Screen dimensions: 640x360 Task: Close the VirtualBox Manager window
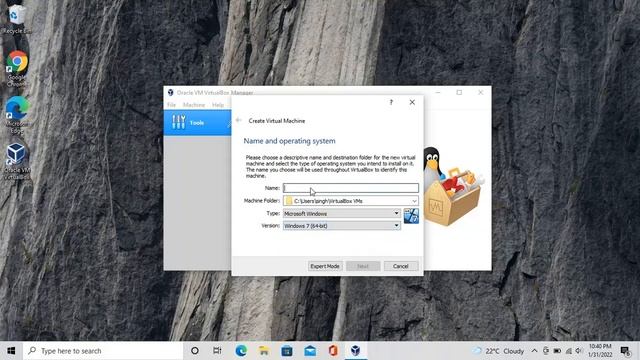(x=480, y=93)
